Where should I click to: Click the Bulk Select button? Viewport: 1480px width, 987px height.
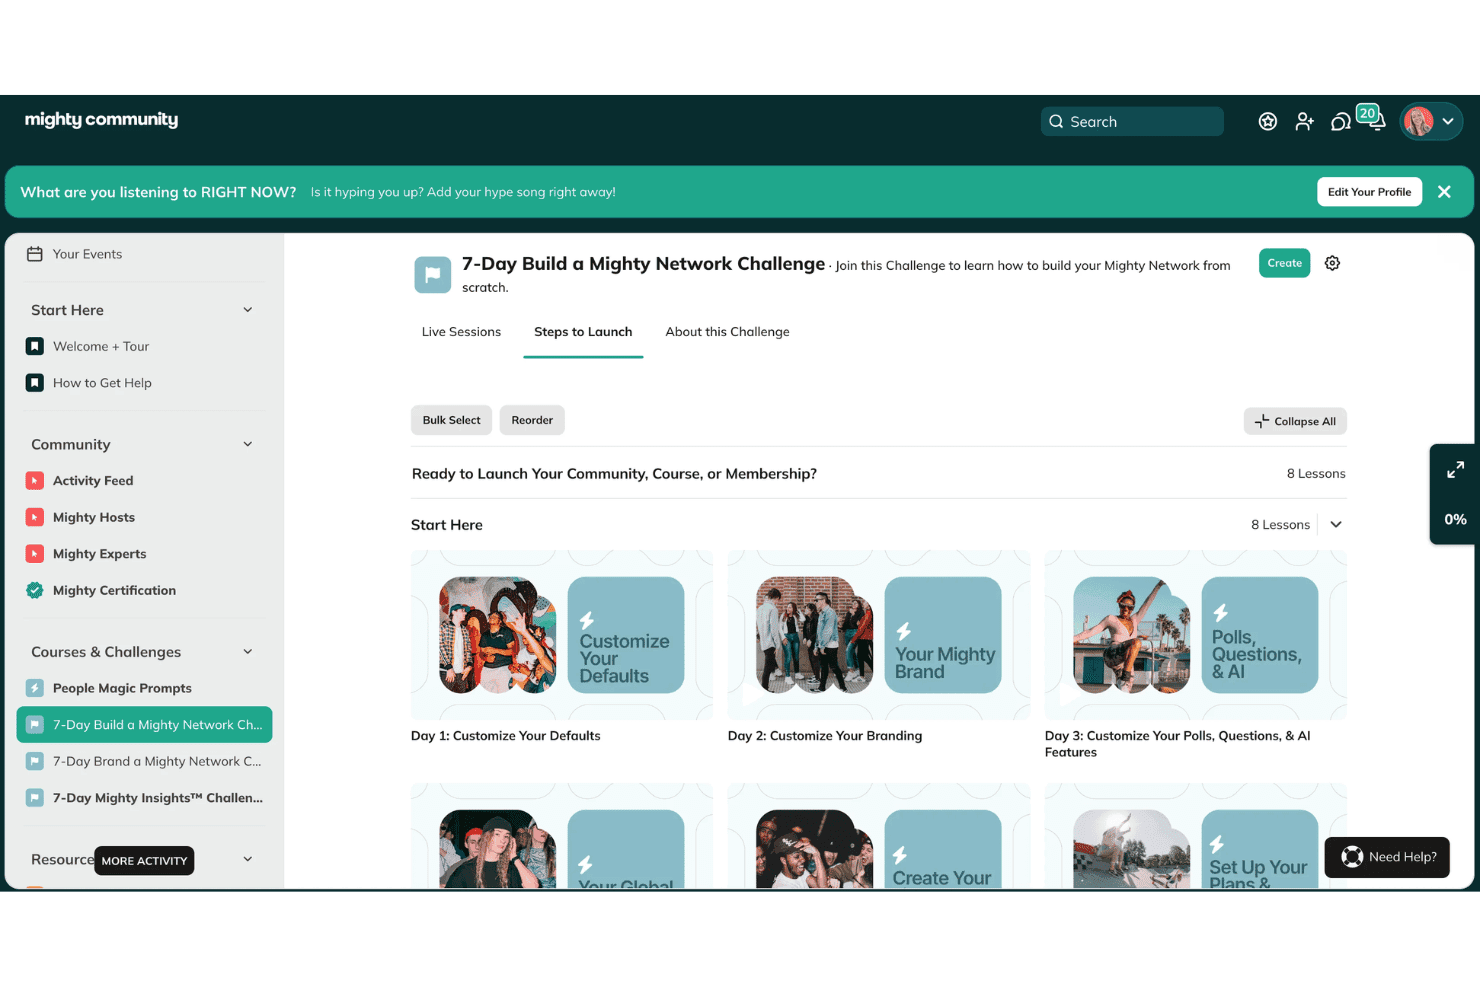coord(451,420)
